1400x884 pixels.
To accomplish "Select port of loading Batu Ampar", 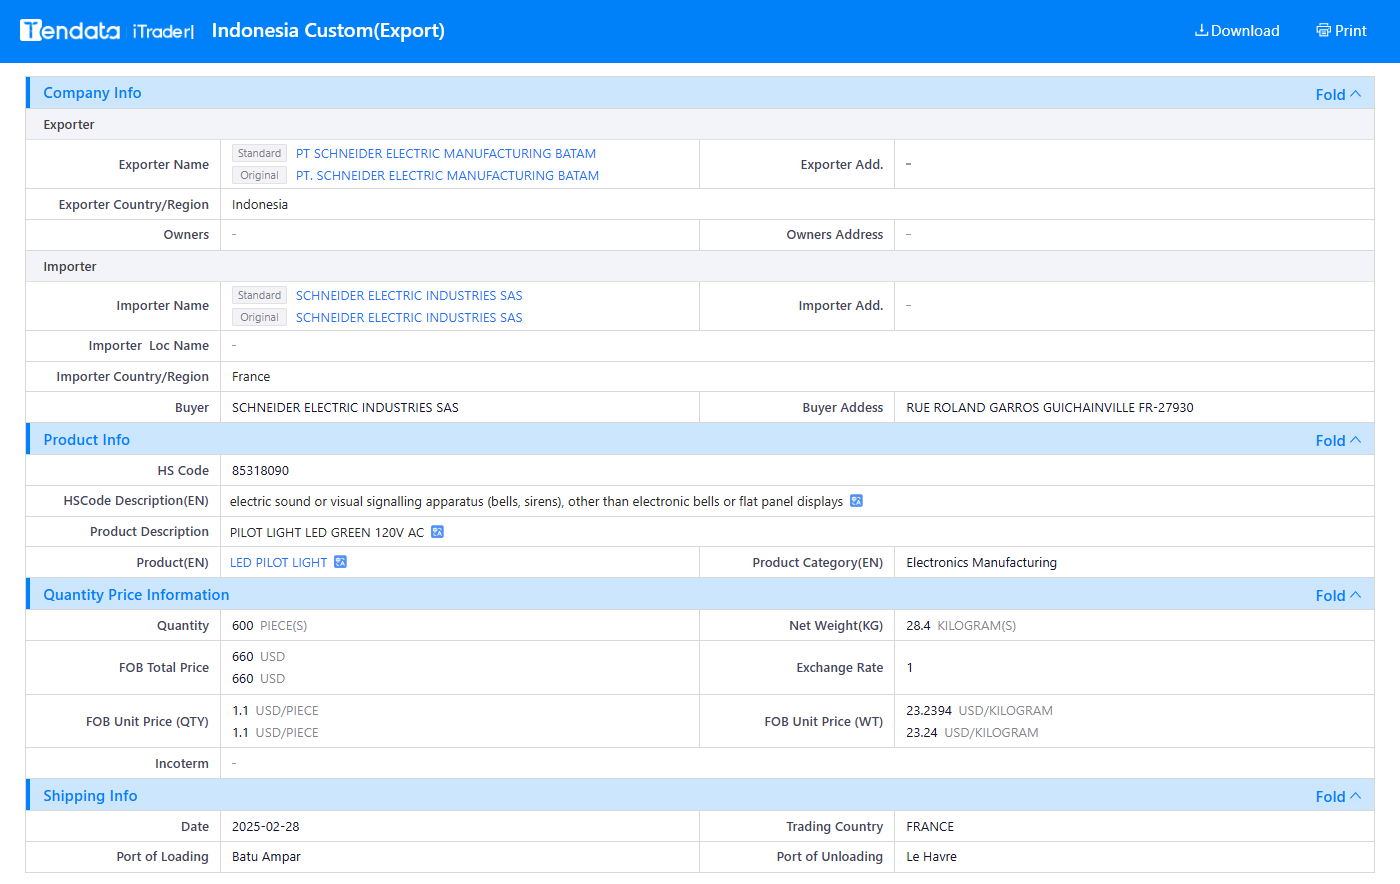I will tap(266, 856).
